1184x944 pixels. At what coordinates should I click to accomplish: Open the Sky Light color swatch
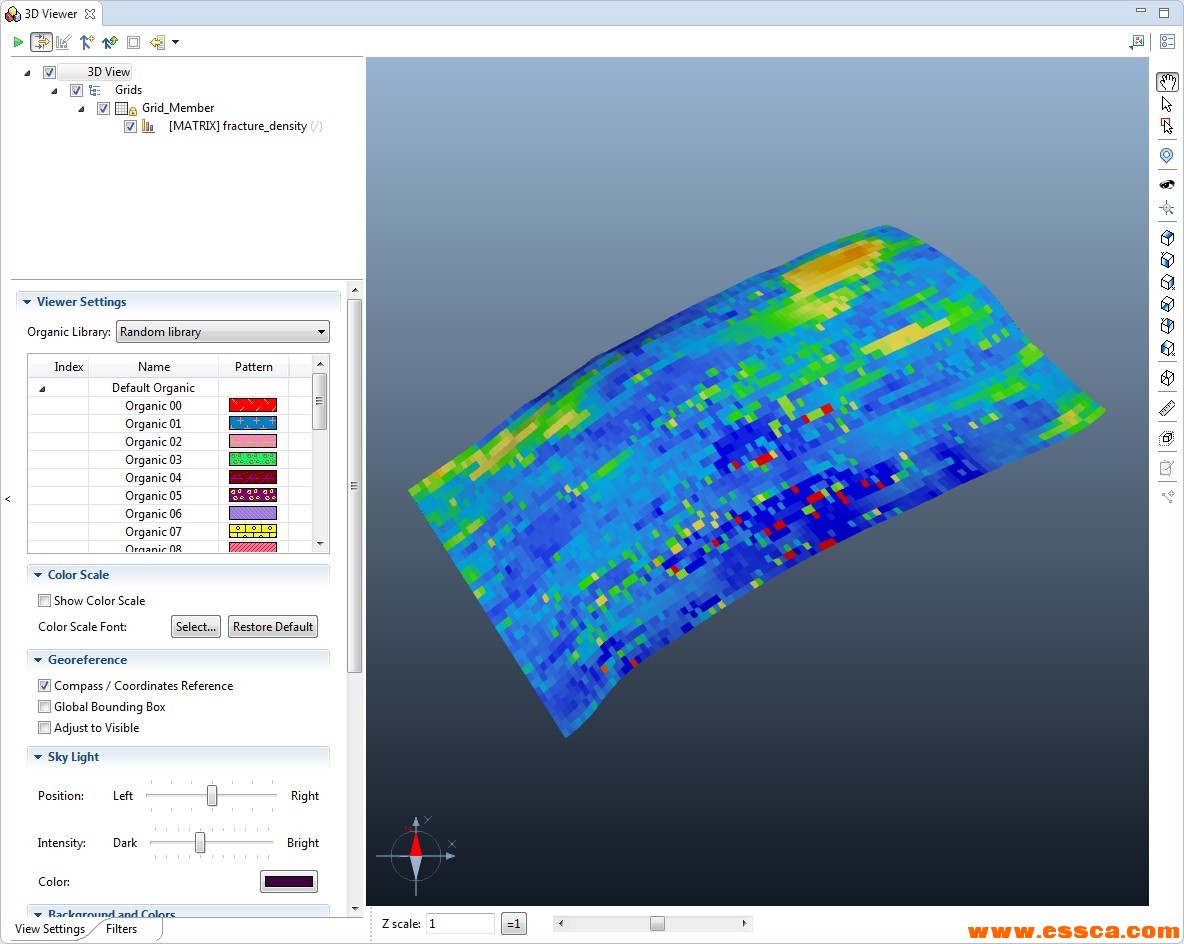pyautogui.click(x=288, y=882)
